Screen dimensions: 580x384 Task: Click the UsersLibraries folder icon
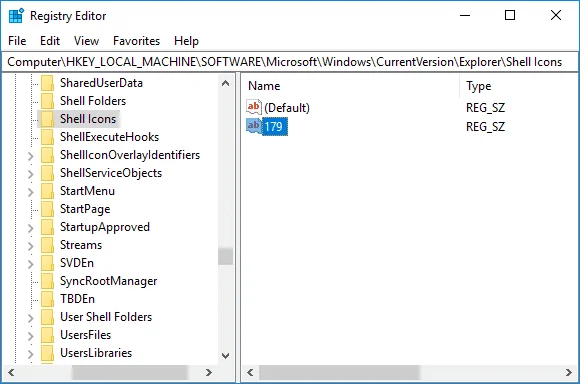47,353
